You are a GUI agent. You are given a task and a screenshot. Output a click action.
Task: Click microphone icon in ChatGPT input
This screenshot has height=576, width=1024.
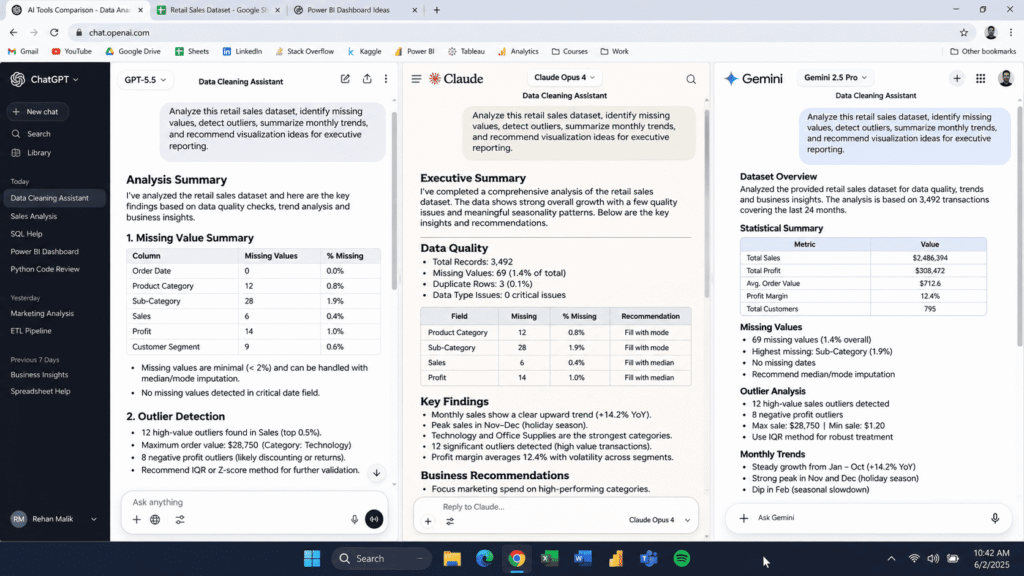[x=354, y=520]
